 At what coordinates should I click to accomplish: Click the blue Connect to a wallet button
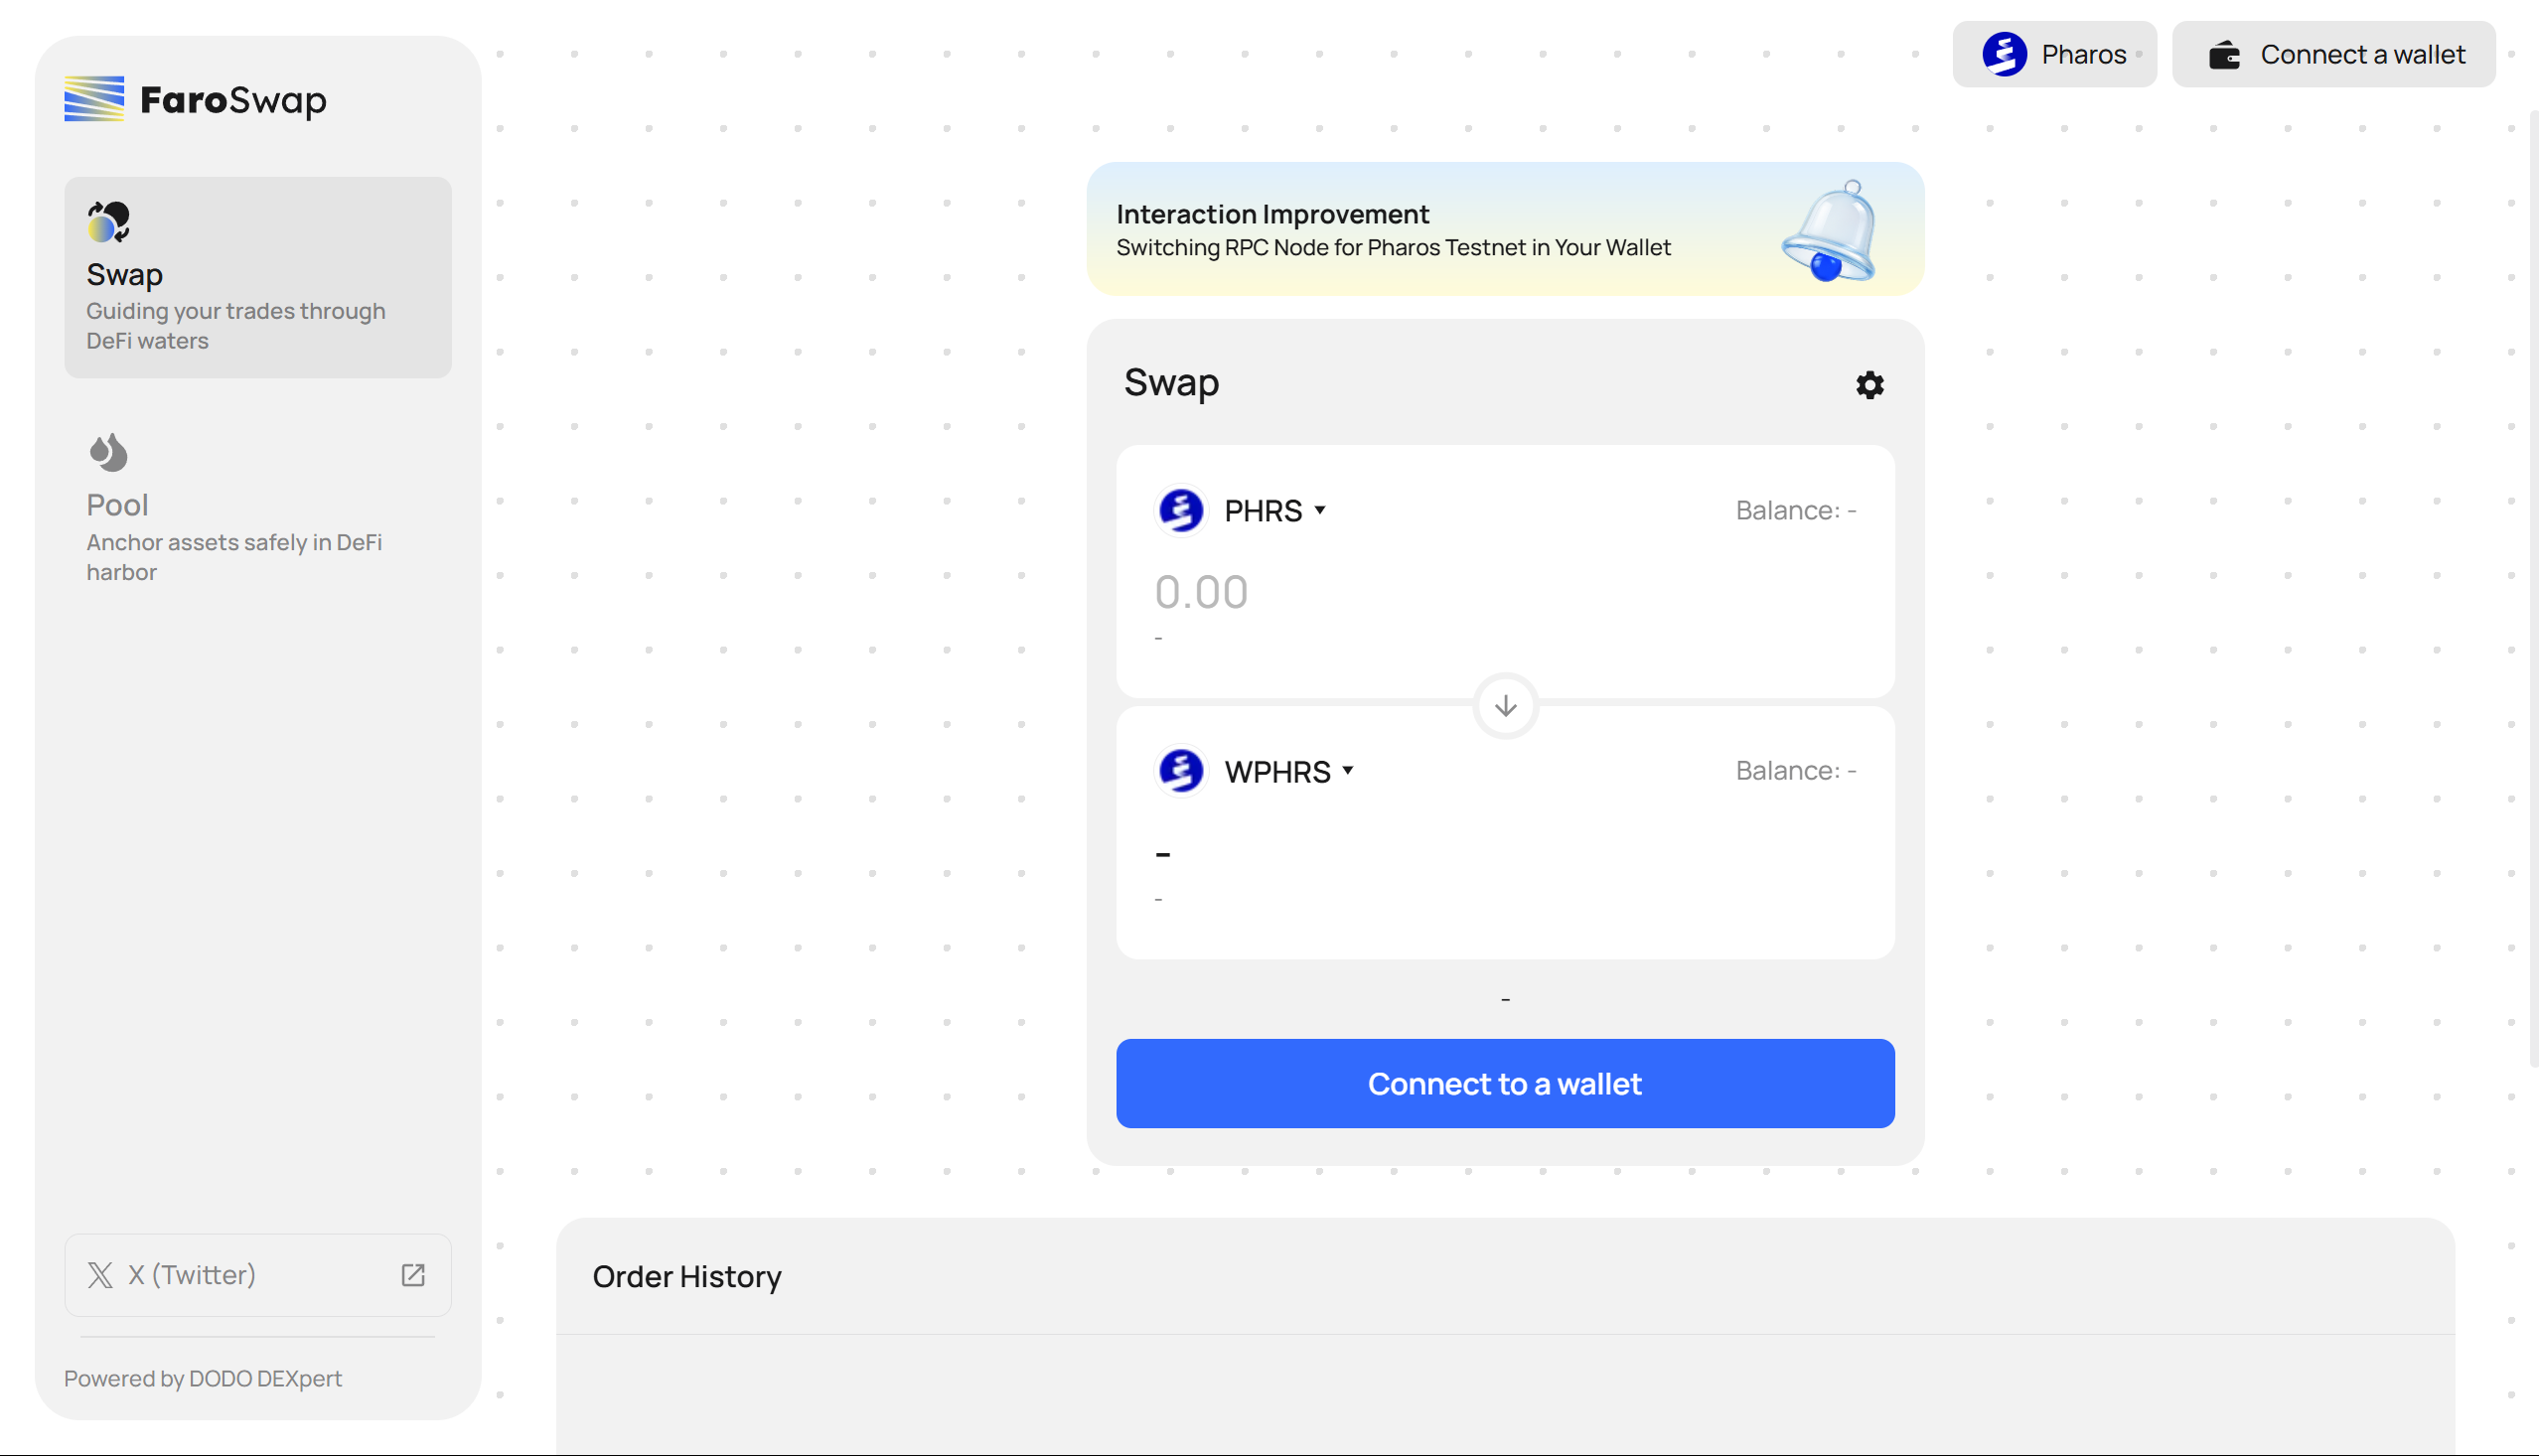[x=1505, y=1083]
